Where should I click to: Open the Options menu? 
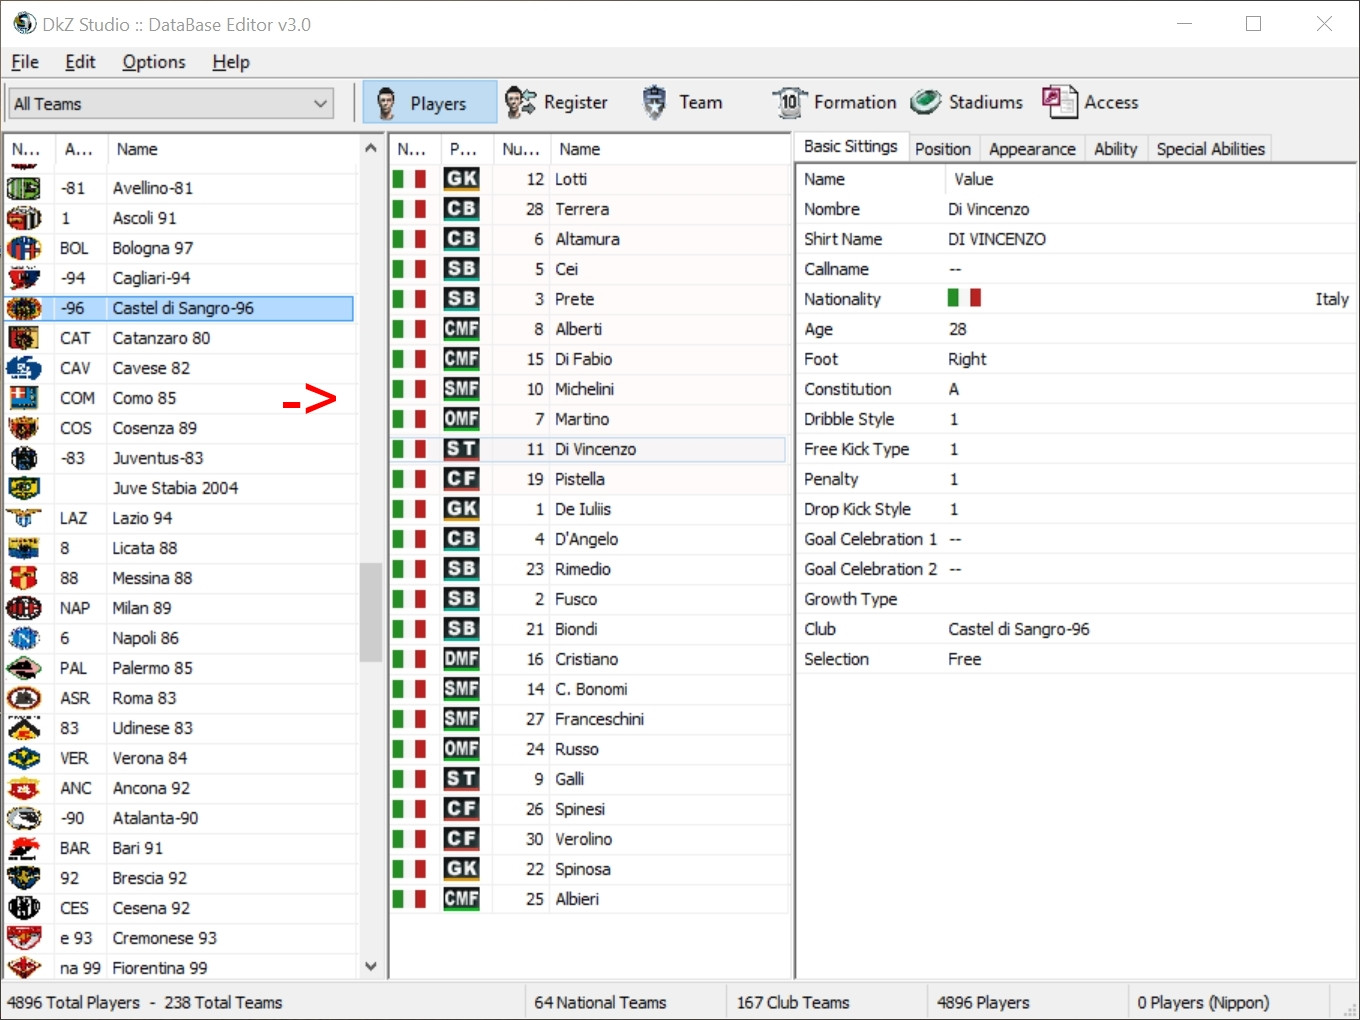(154, 62)
